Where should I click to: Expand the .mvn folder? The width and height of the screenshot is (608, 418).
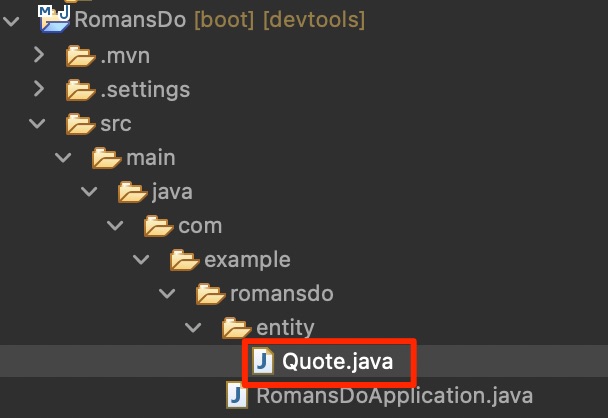(x=38, y=55)
